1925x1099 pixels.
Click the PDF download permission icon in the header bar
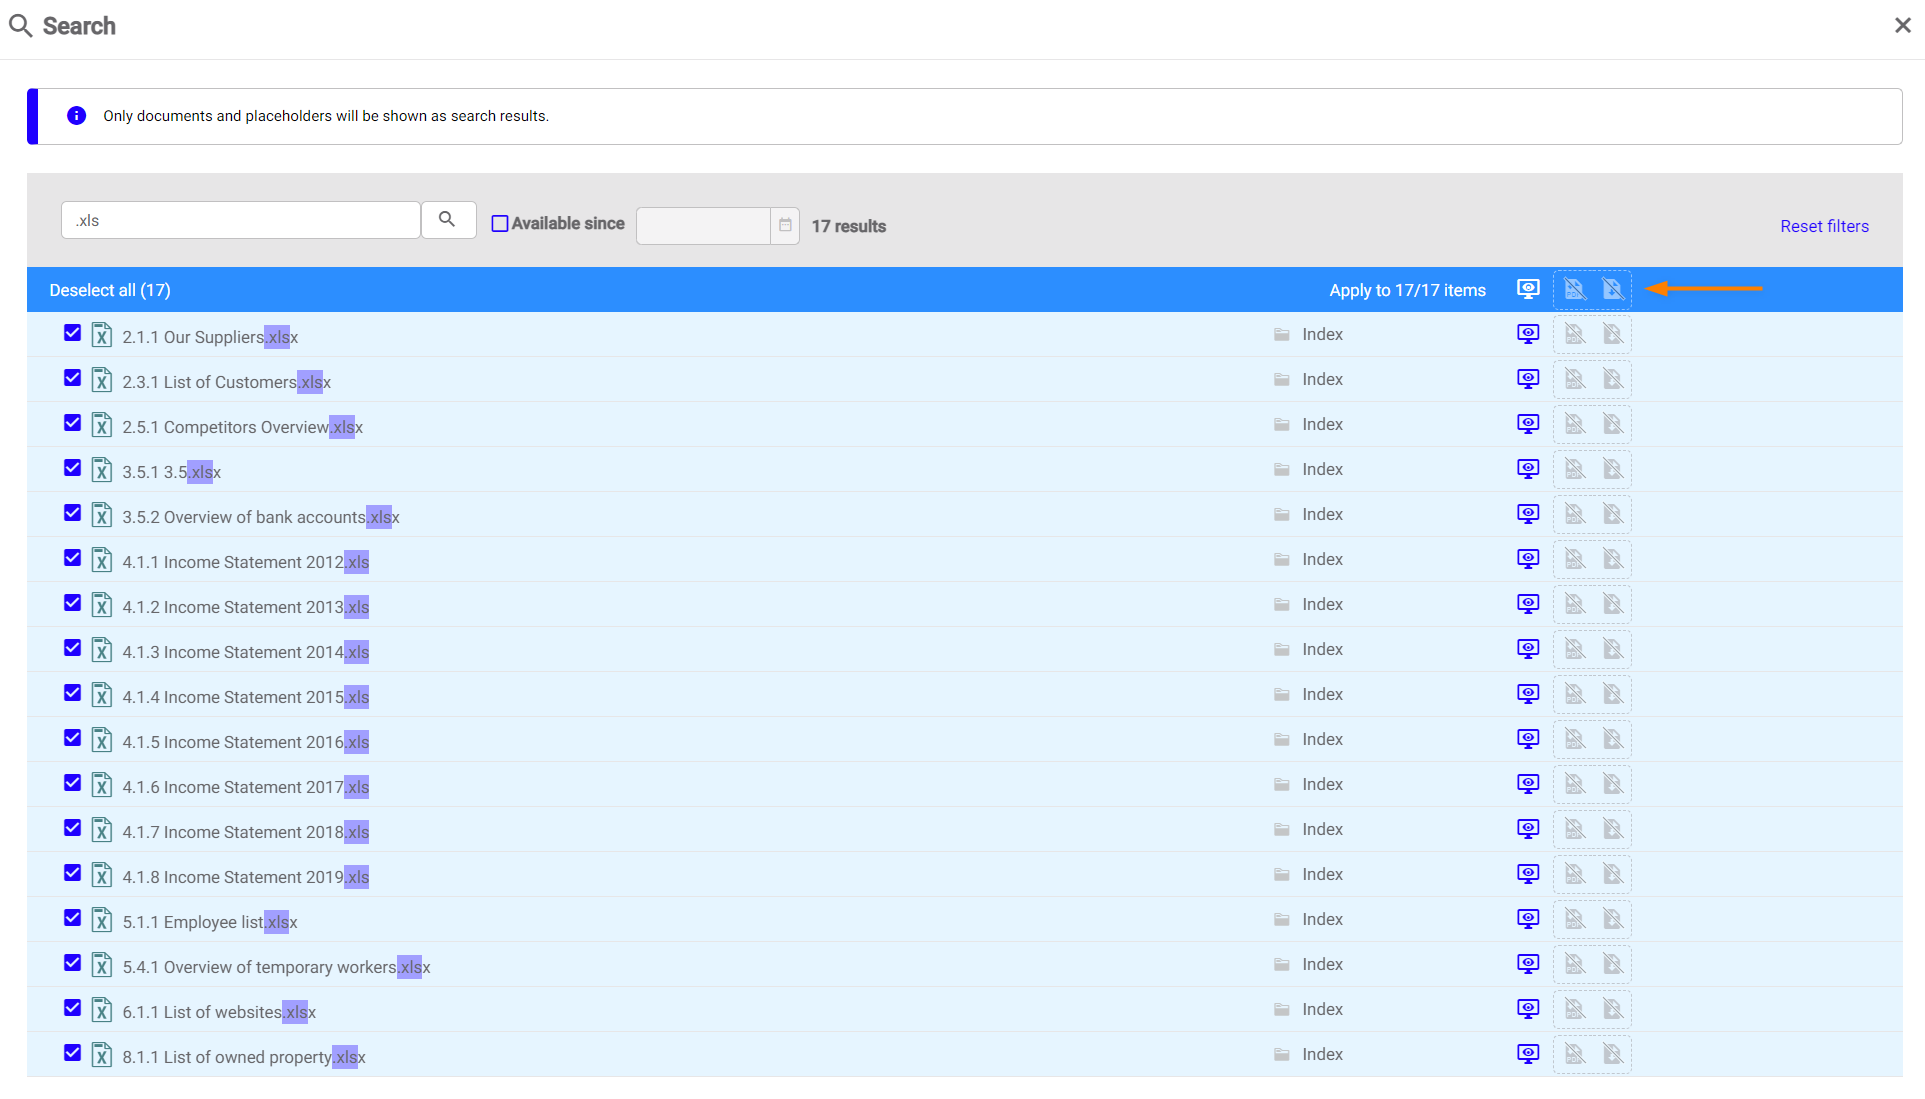pyautogui.click(x=1574, y=289)
